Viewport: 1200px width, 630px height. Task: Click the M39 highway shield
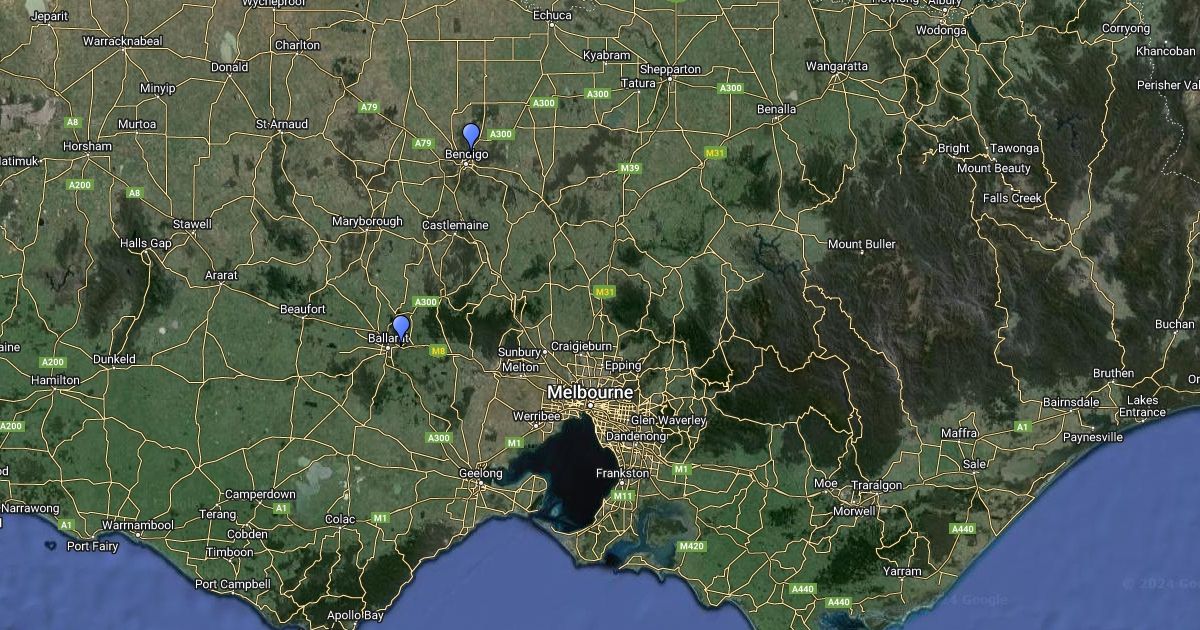point(629,168)
